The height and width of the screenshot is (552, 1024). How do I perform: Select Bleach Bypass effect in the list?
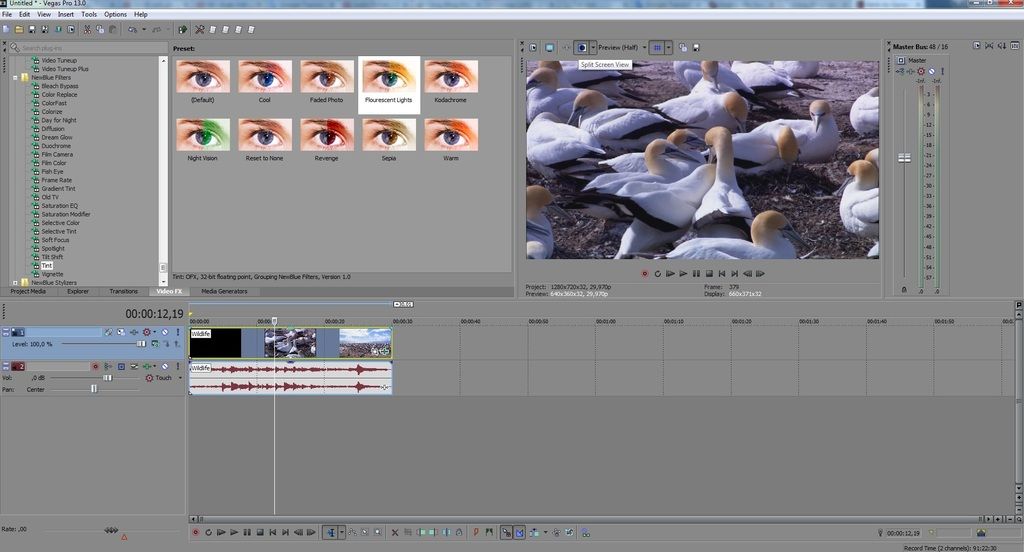click(59, 86)
